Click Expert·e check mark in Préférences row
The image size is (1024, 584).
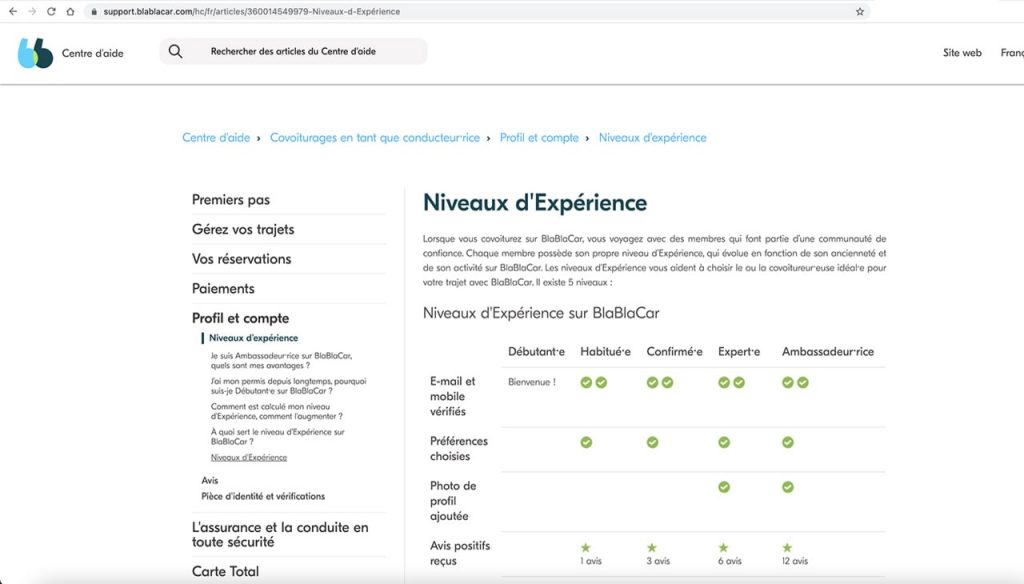coord(724,442)
